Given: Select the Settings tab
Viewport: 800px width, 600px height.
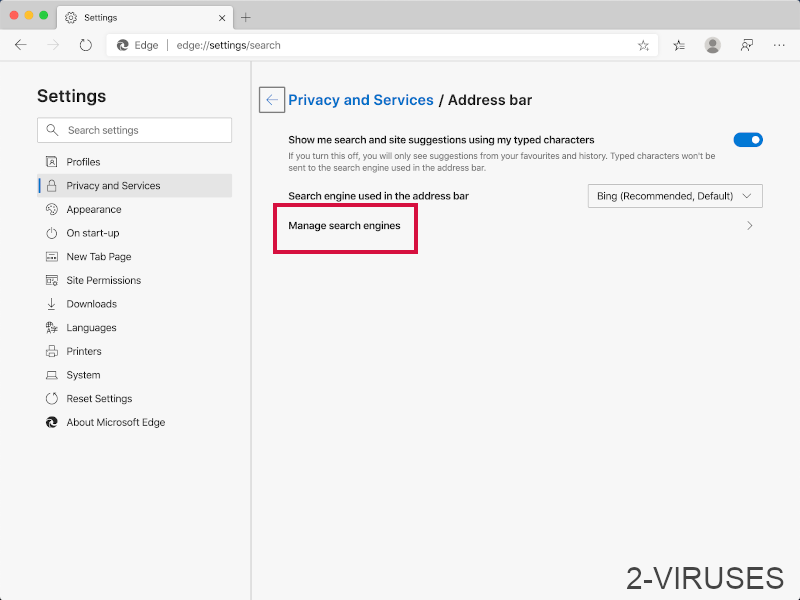Looking at the screenshot, I should [x=145, y=18].
